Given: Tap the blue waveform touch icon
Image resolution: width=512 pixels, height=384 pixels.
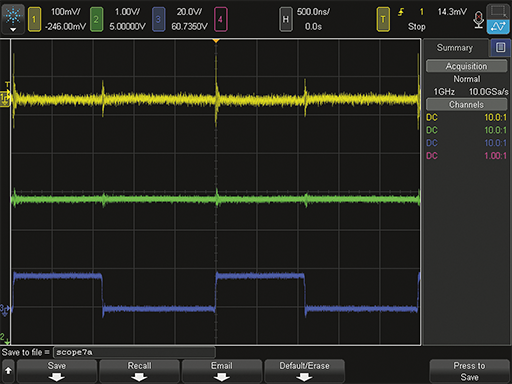Looking at the screenshot, I should pyautogui.click(x=498, y=27).
